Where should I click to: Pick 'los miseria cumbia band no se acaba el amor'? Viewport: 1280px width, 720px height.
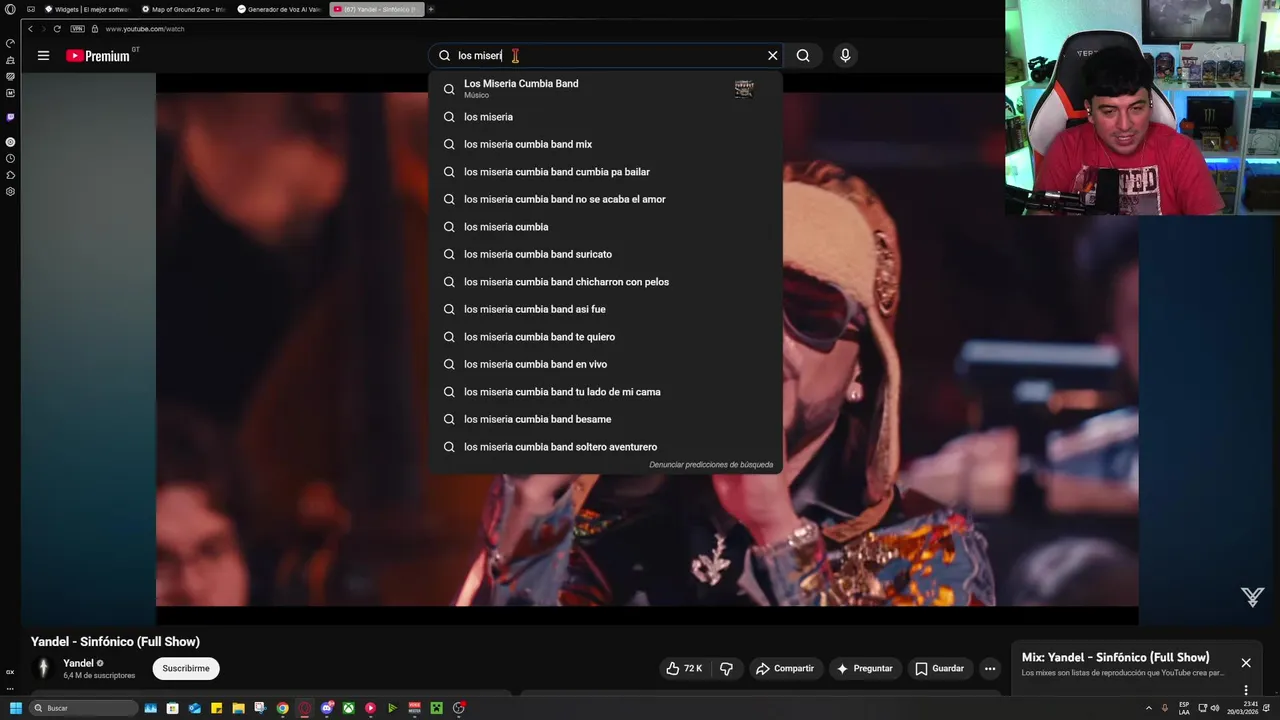coord(605,199)
